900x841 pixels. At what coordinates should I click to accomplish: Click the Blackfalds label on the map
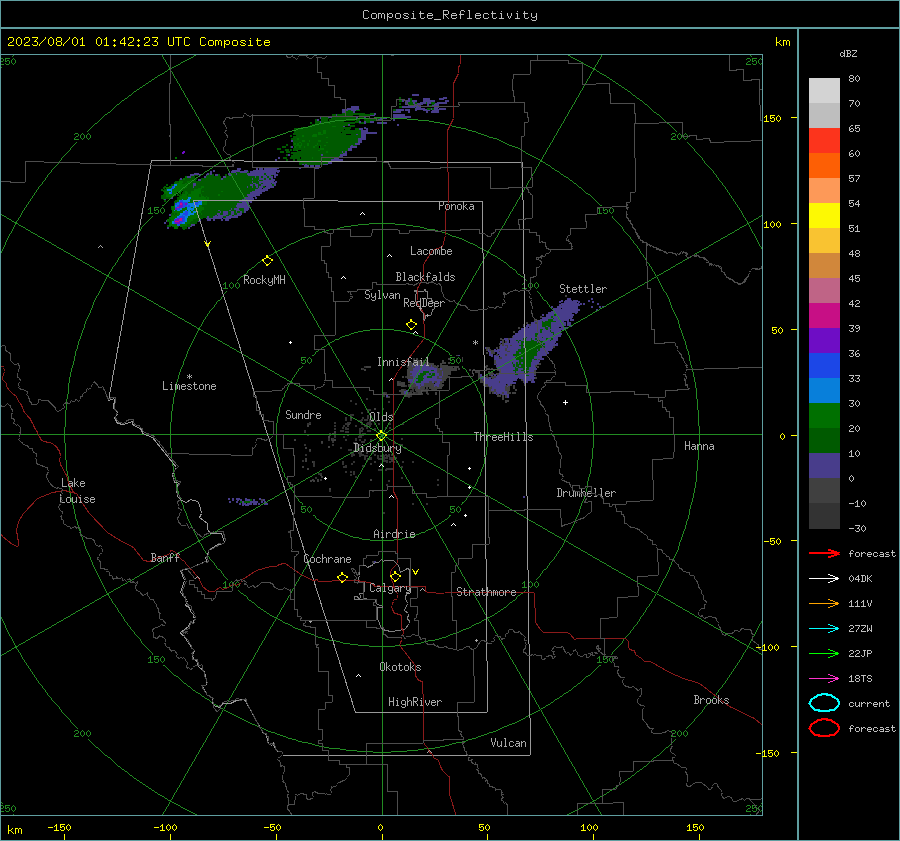pos(425,277)
